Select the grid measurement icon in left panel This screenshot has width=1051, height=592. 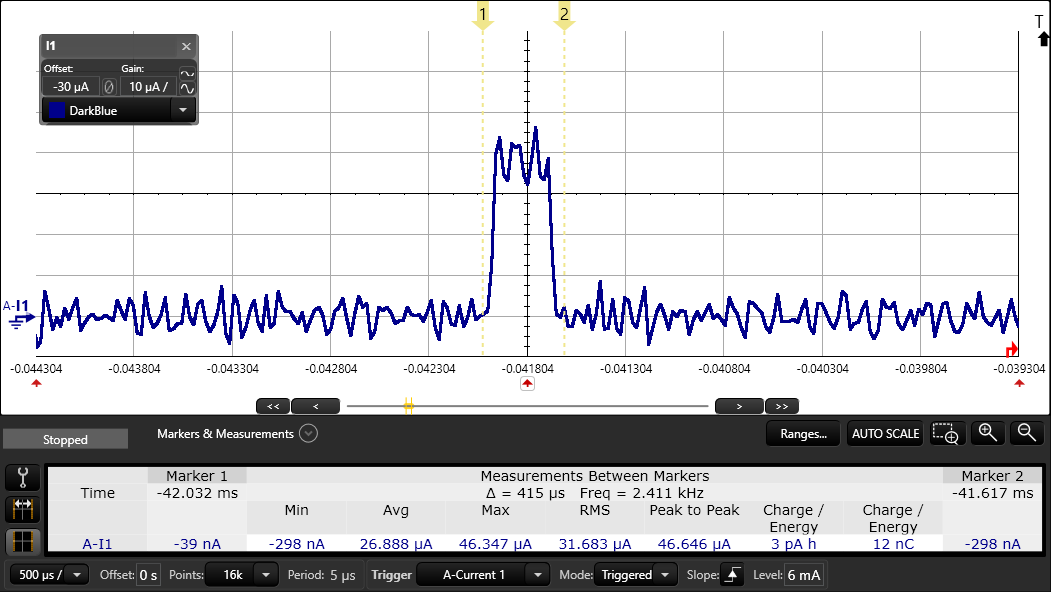[22, 542]
